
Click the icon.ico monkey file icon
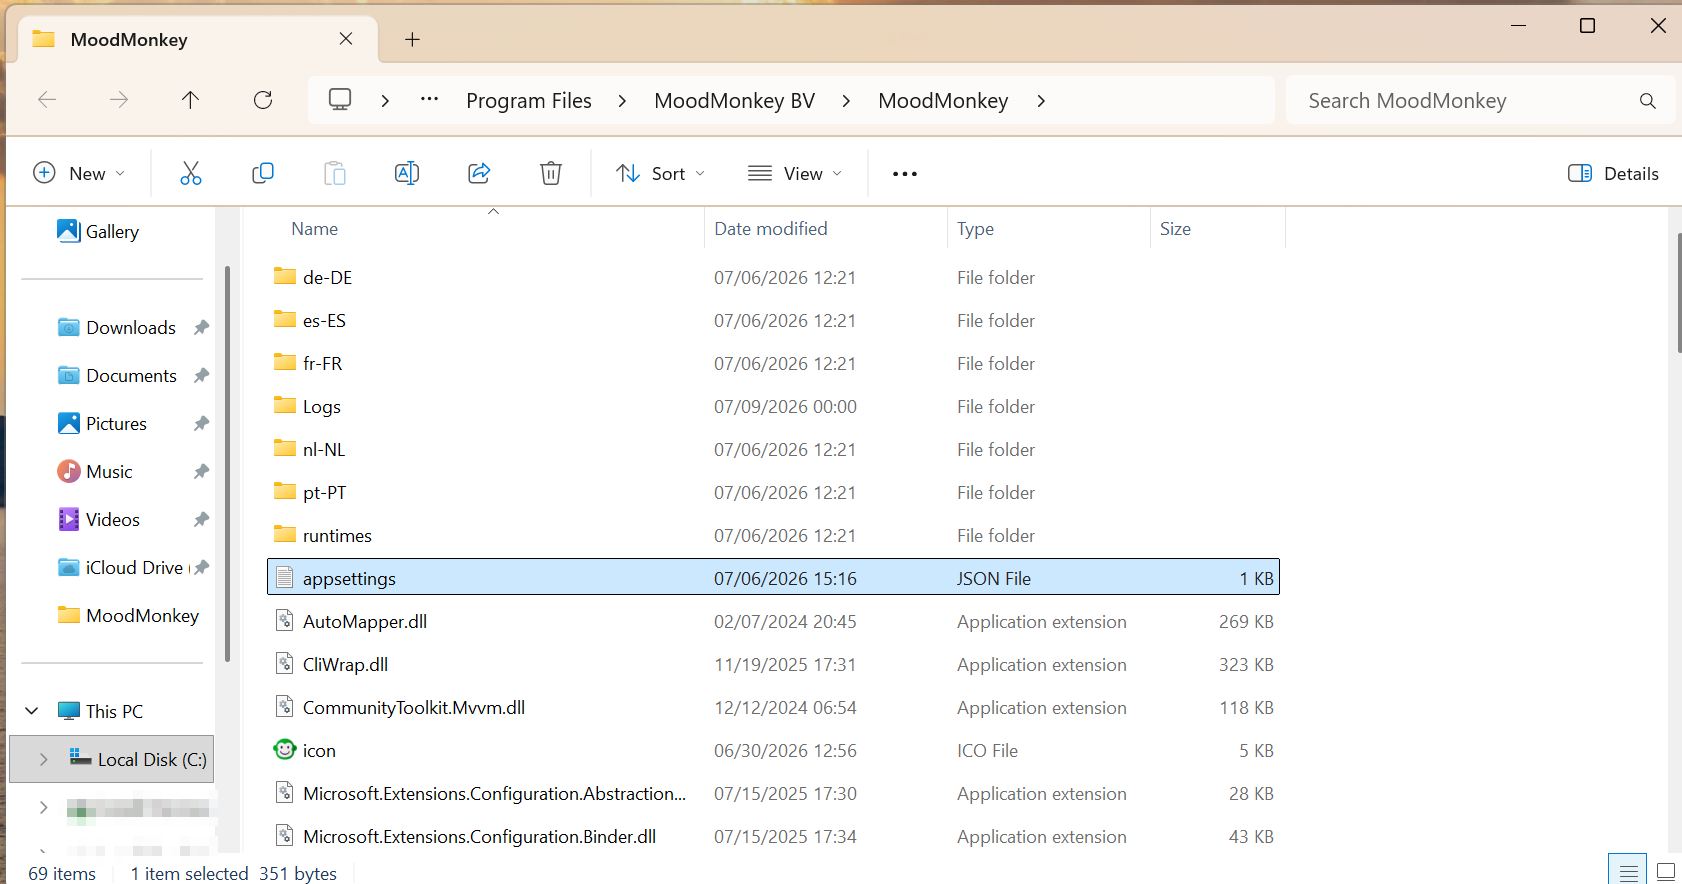click(x=285, y=749)
